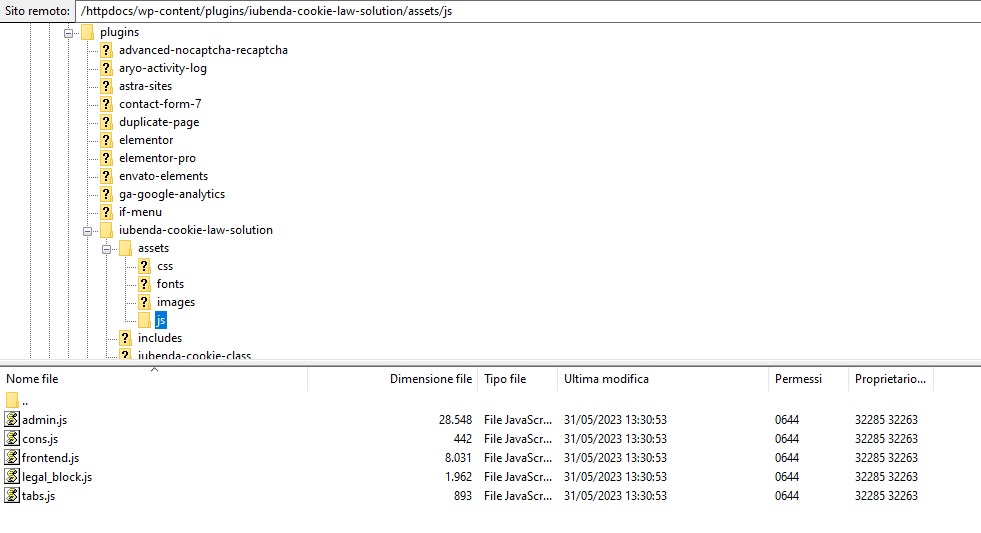
Task: Select the envato-elements folder
Action: 163,176
